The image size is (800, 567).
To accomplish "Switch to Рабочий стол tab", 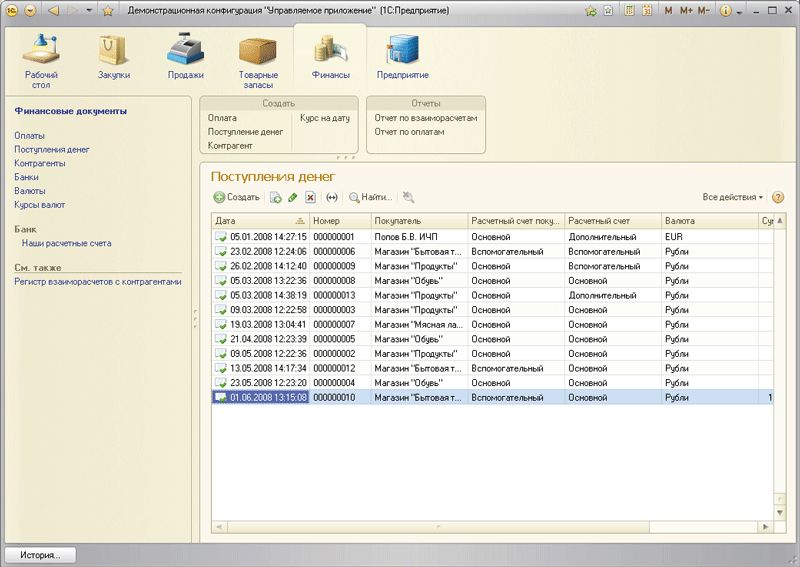I will [x=41, y=59].
